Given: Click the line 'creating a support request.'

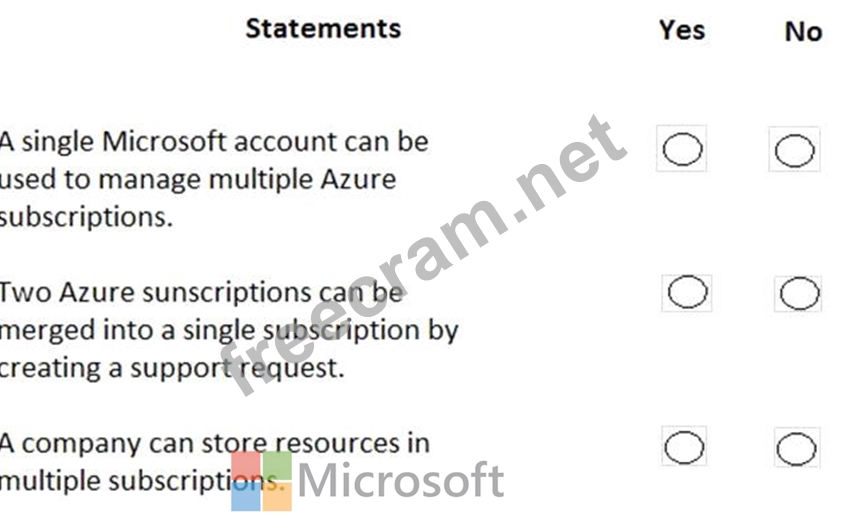Looking at the screenshot, I should click(x=171, y=369).
